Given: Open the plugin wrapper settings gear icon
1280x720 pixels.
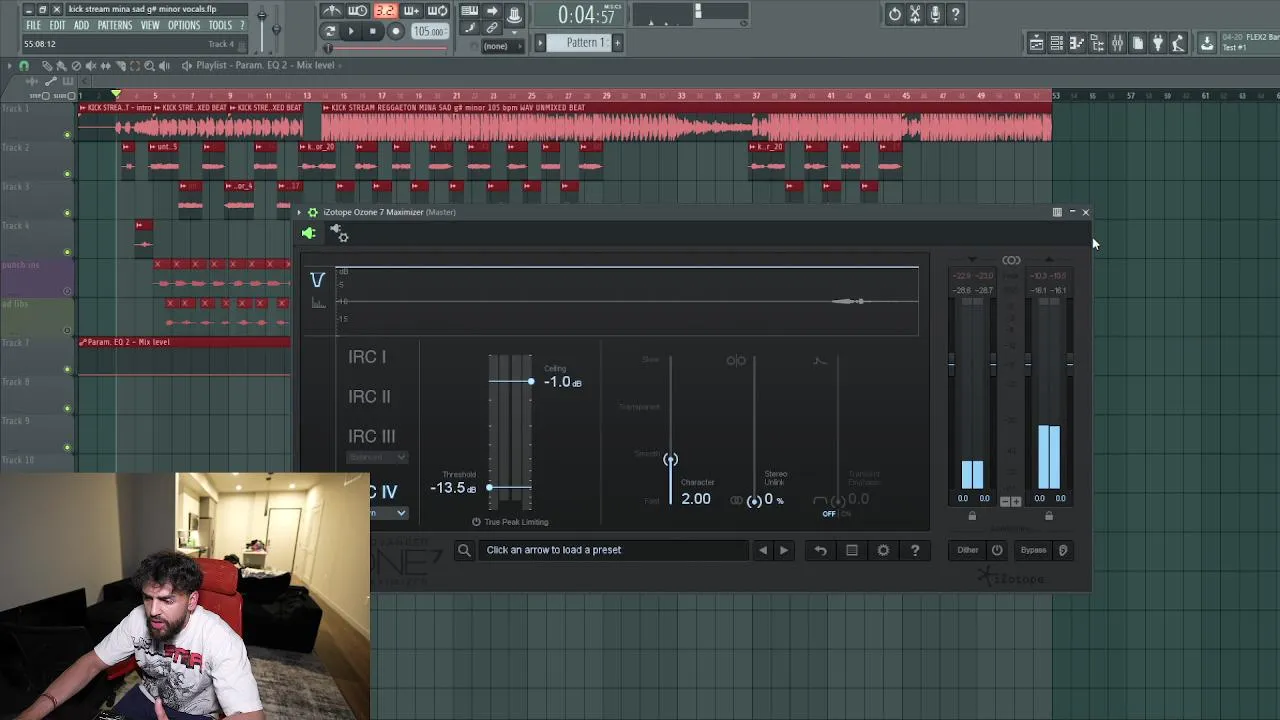Looking at the screenshot, I should pos(340,234).
